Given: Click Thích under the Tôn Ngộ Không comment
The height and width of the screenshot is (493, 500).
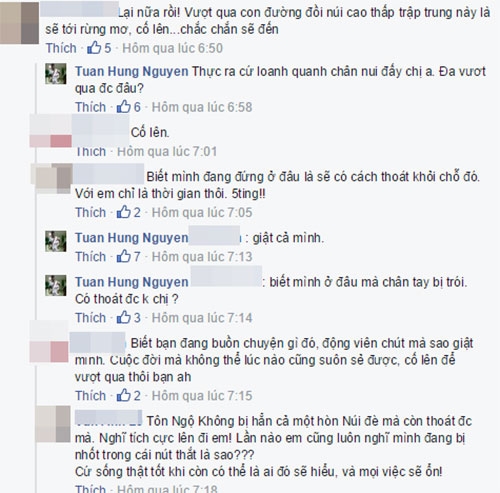Looking at the screenshot, I should pos(90,489).
